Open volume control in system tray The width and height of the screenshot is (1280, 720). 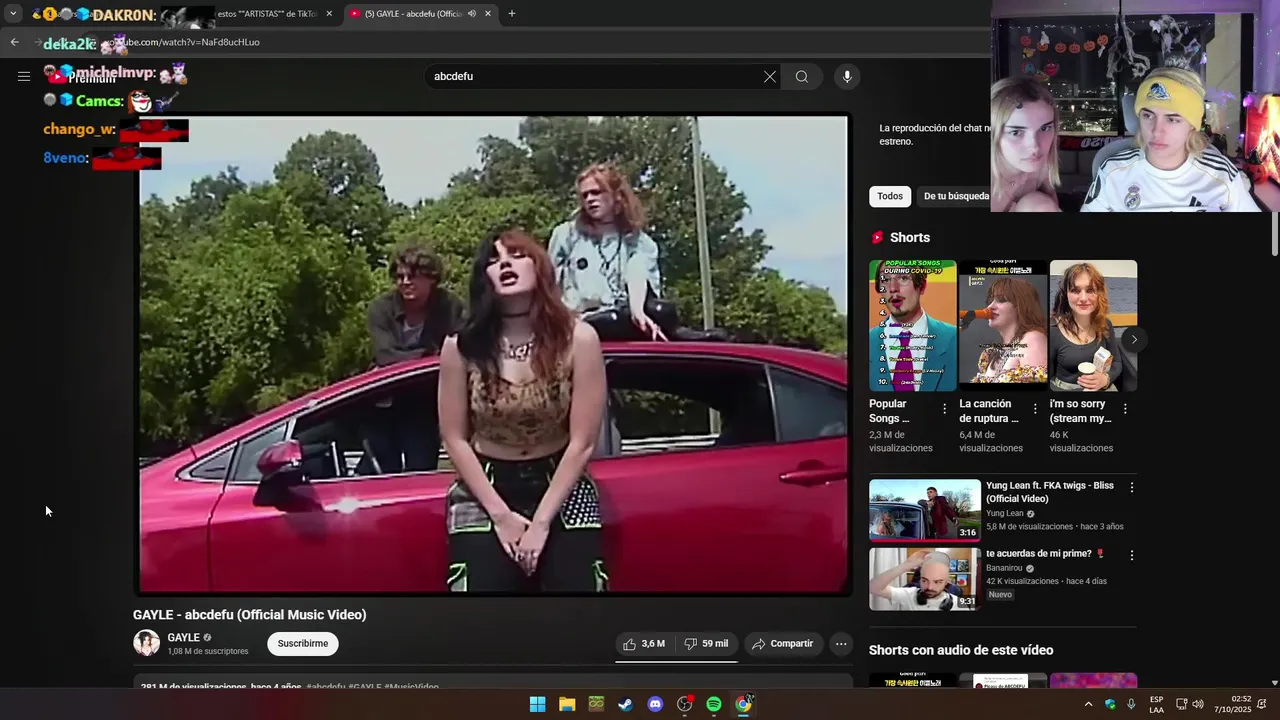point(1198,704)
